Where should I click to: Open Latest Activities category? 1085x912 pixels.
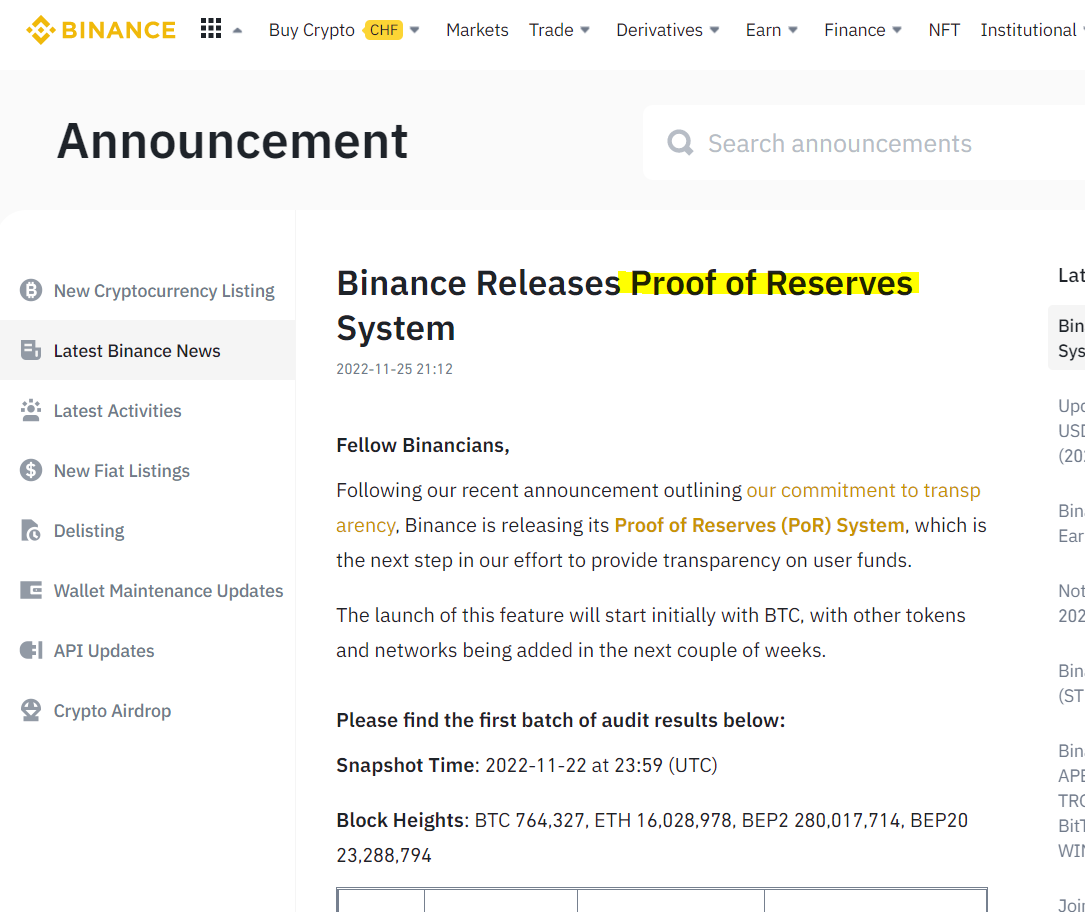click(118, 411)
